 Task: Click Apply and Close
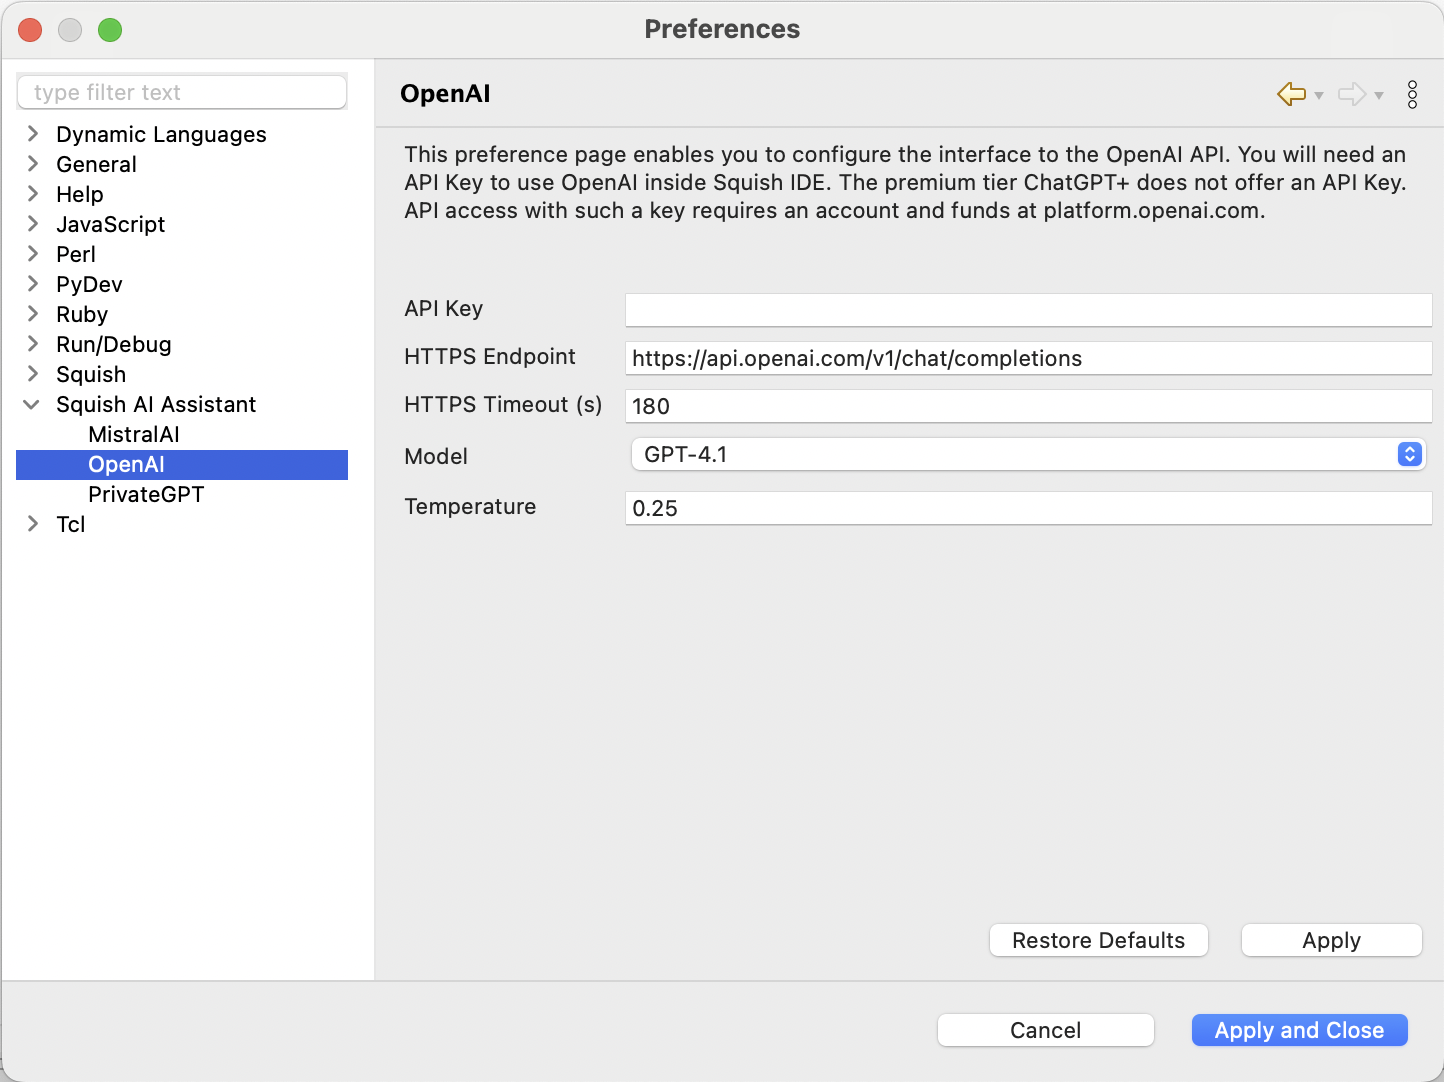pyautogui.click(x=1299, y=1030)
